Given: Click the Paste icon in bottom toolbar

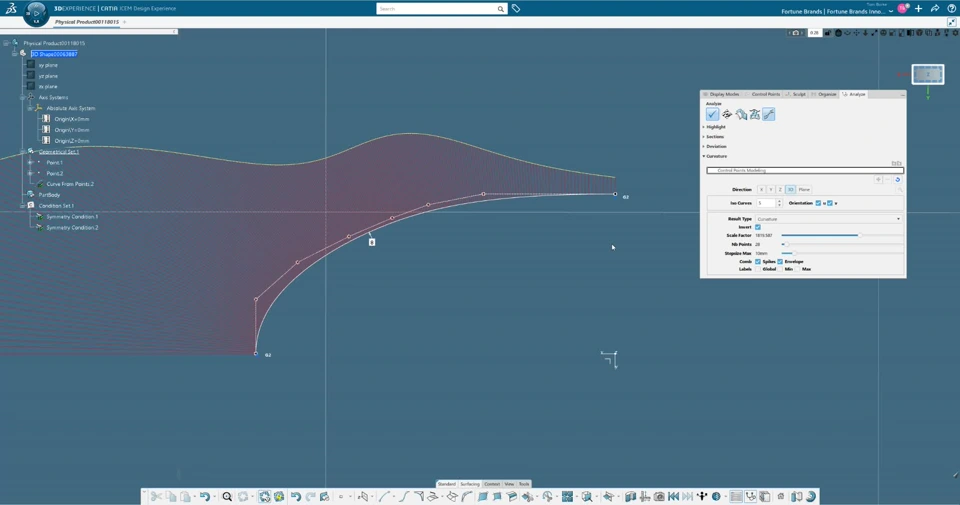Looking at the screenshot, I should pyautogui.click(x=185, y=496).
